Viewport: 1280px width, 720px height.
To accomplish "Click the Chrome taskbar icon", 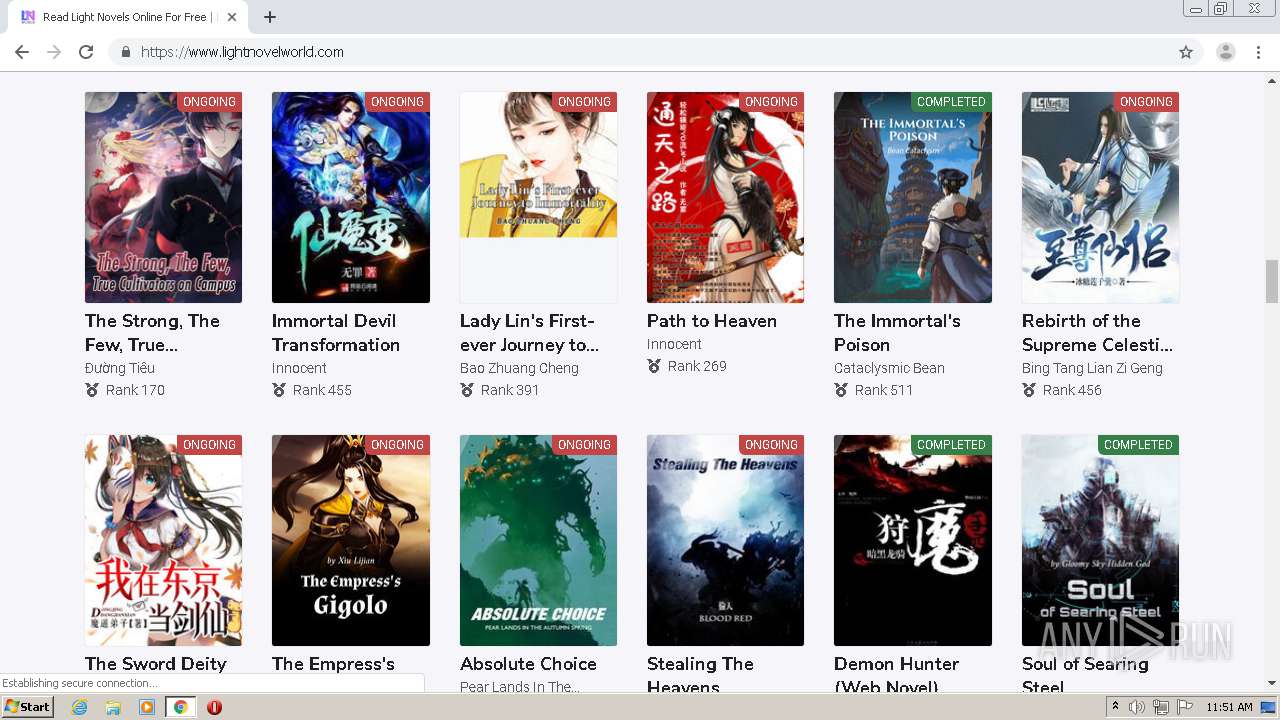I will pos(180,707).
